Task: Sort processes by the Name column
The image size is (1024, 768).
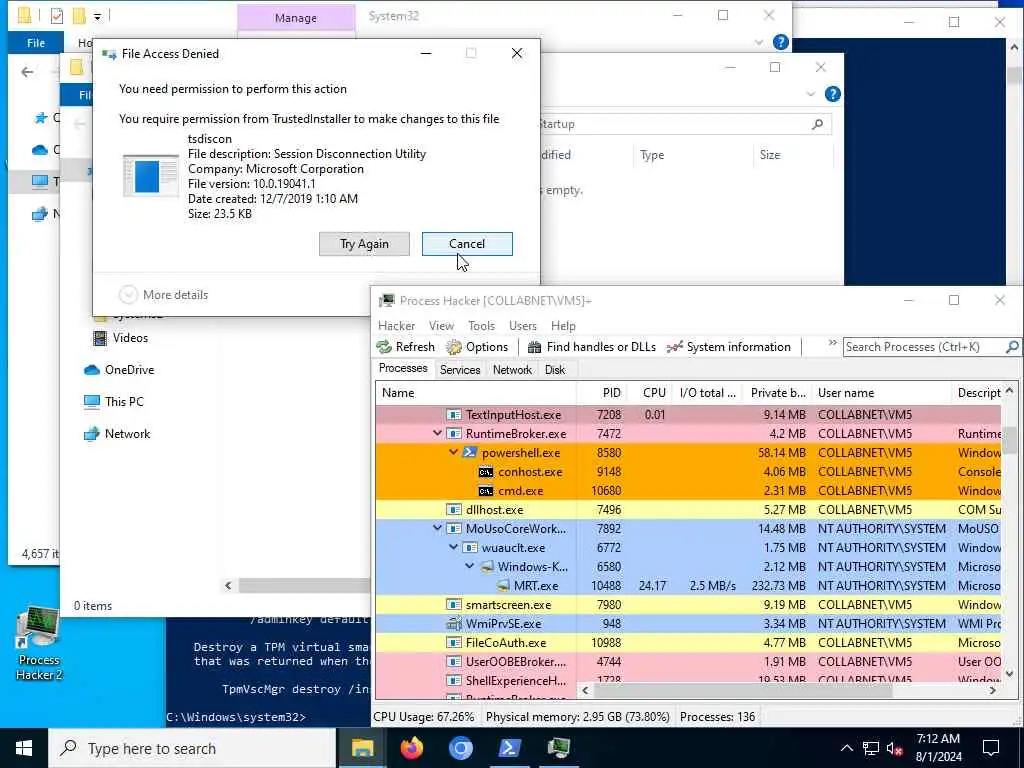Action: [476, 392]
